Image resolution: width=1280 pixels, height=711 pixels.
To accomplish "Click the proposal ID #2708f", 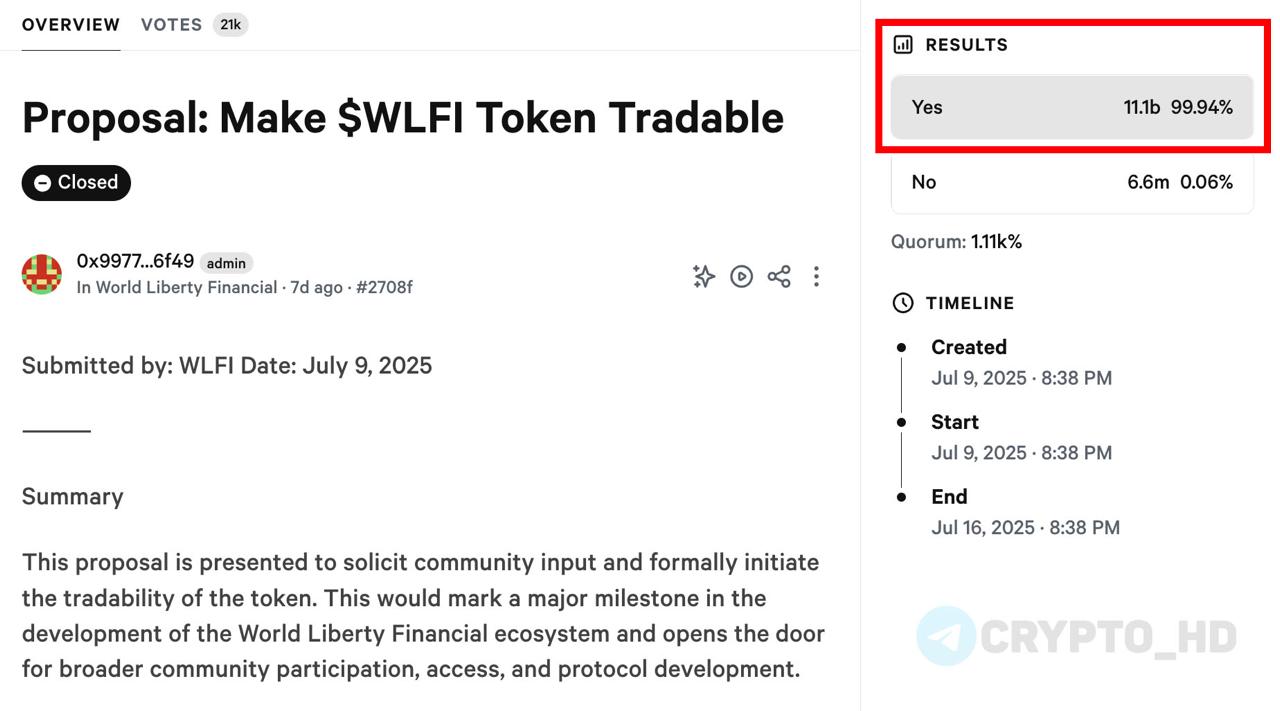I will click(384, 288).
